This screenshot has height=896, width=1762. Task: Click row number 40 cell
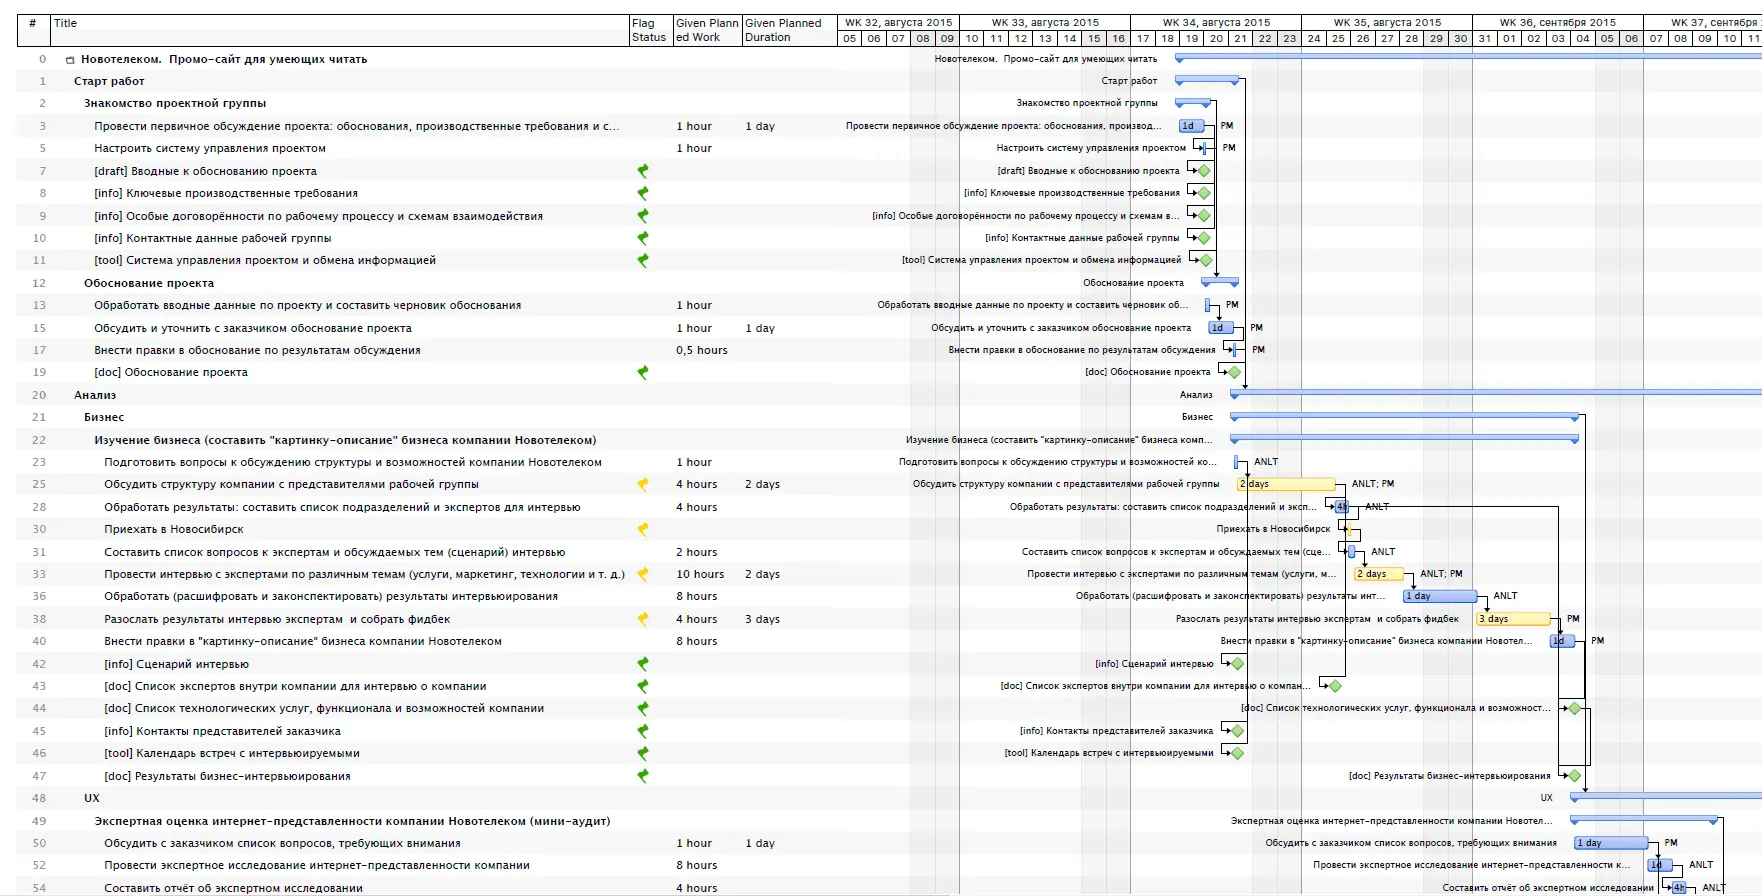[x=39, y=641]
